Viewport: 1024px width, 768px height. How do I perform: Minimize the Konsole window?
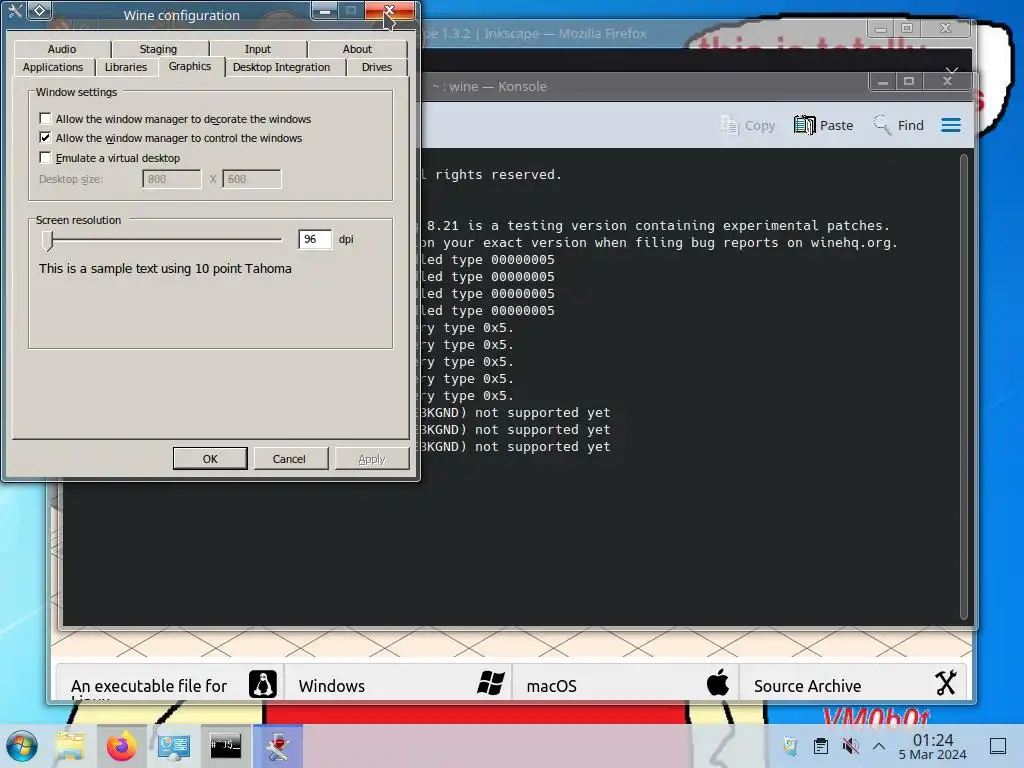(882, 82)
